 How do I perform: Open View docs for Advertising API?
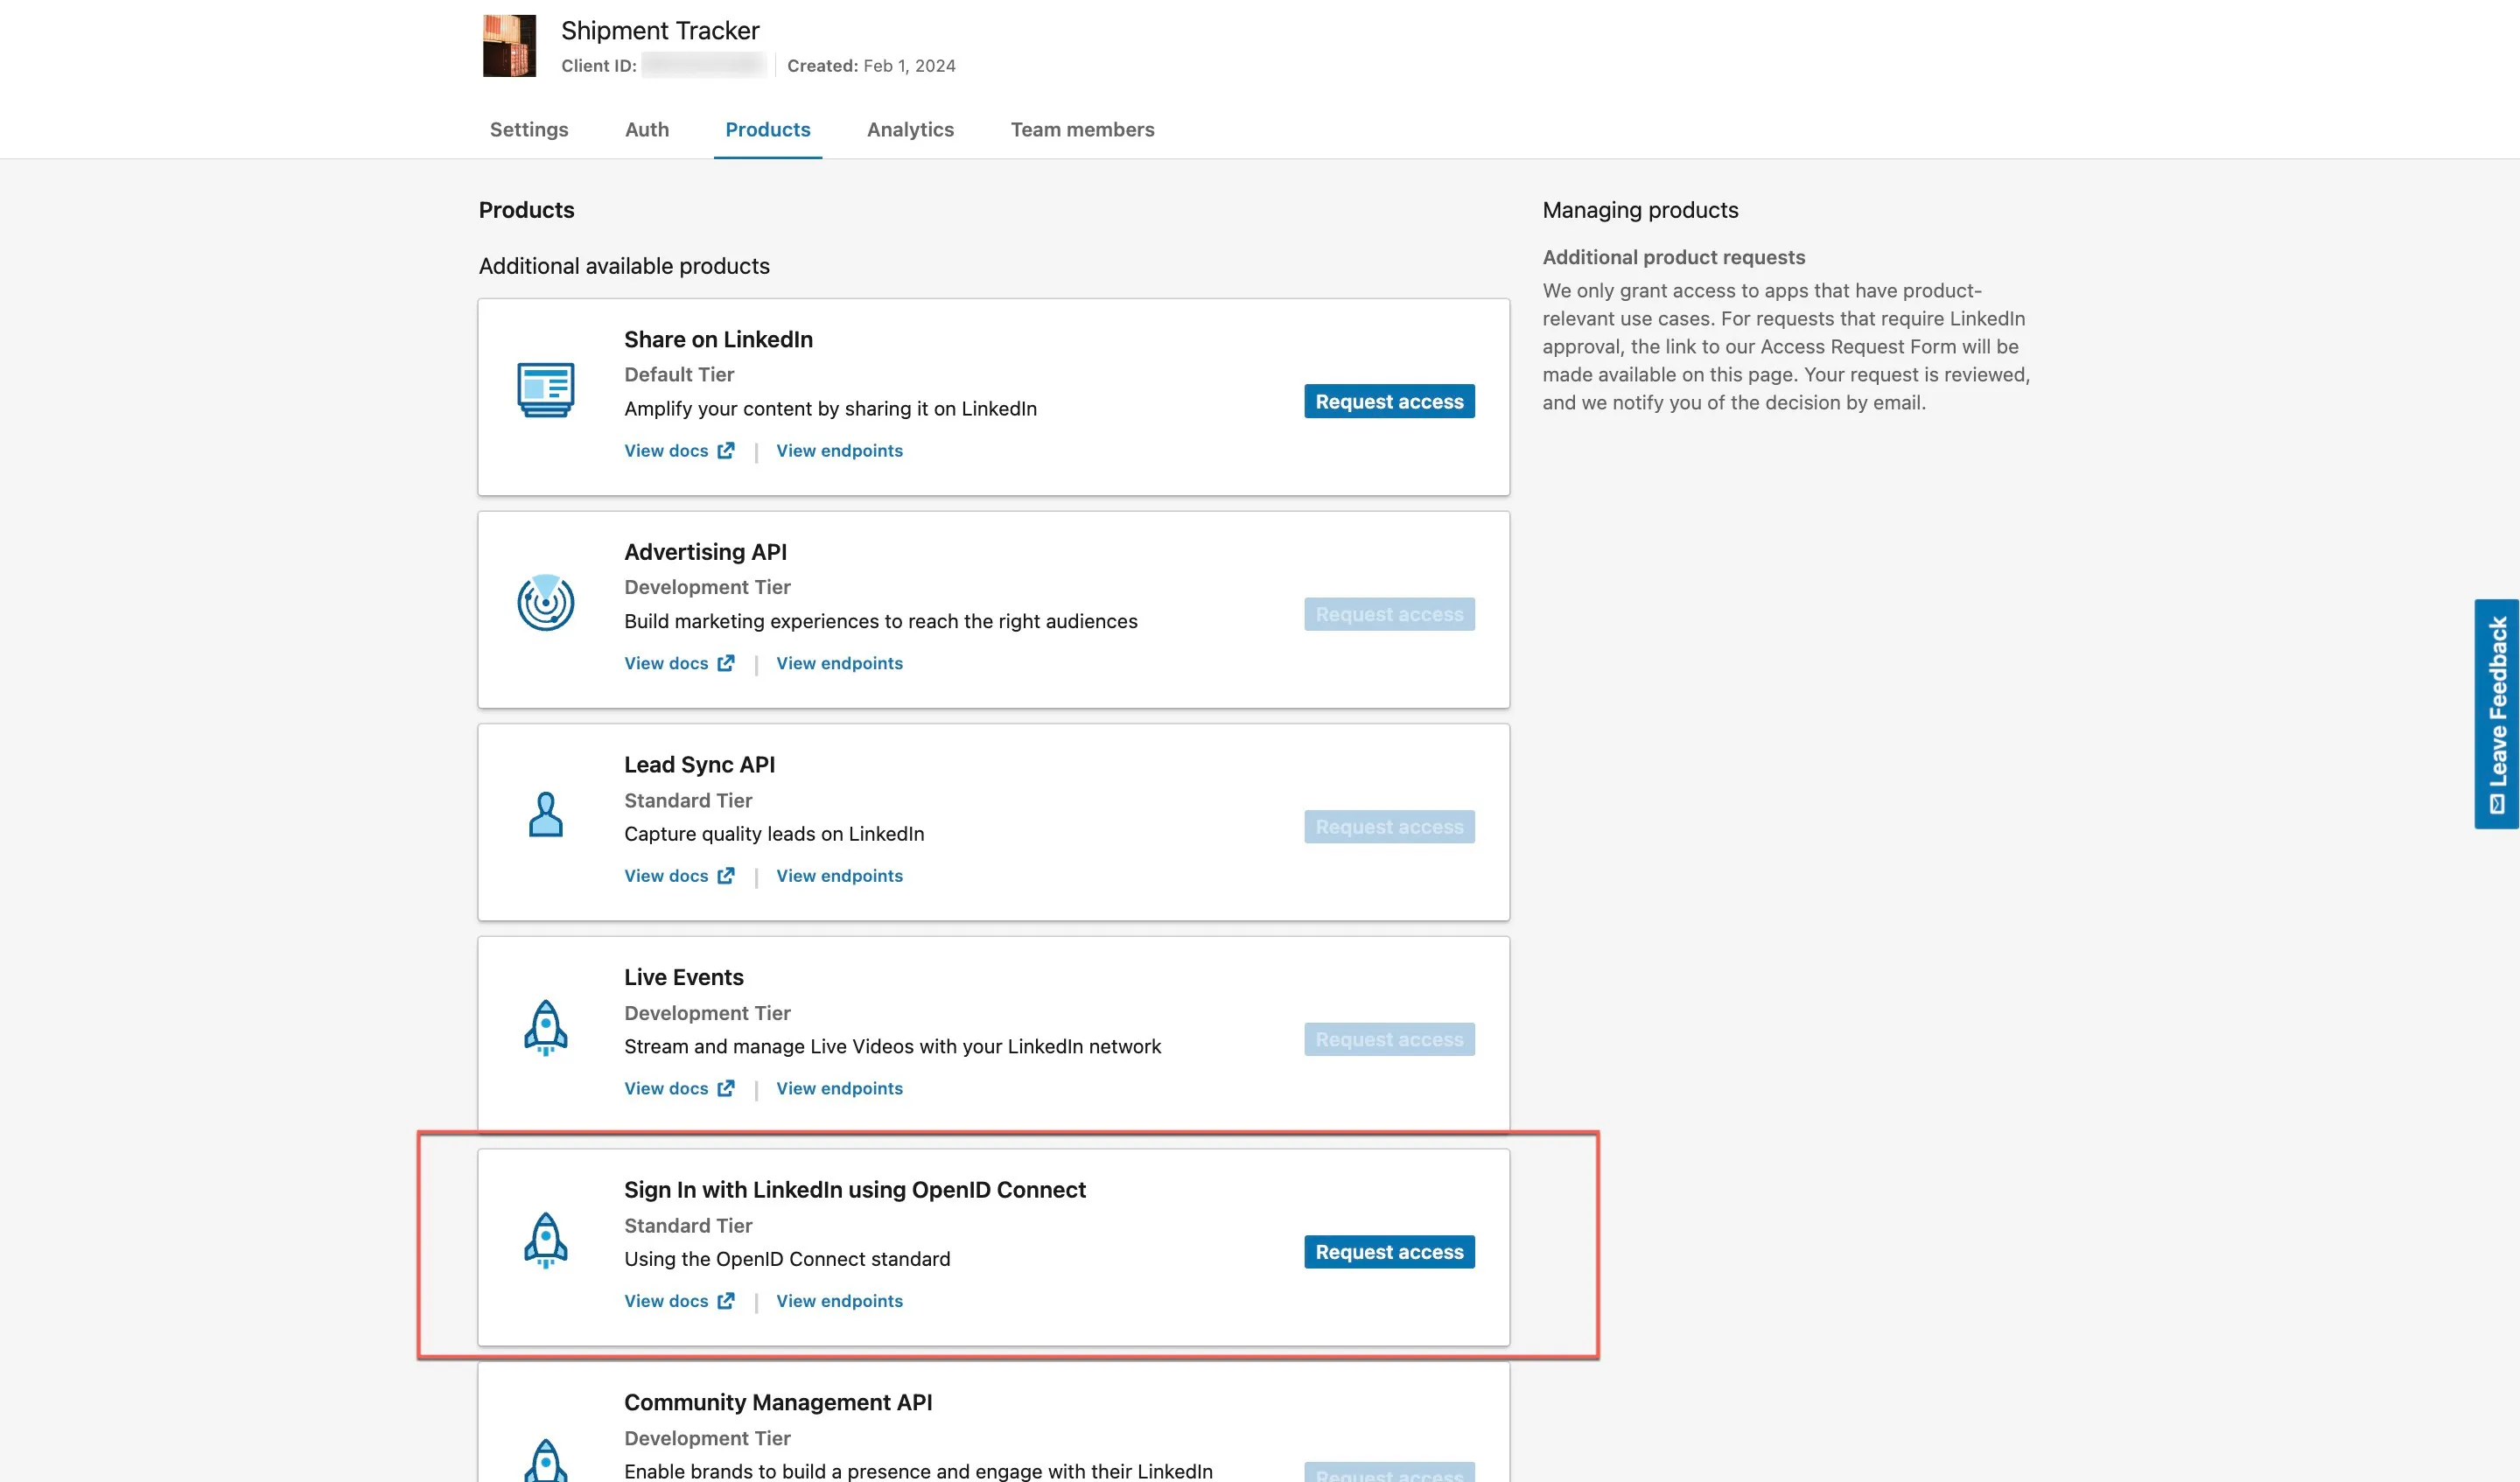[x=679, y=663]
